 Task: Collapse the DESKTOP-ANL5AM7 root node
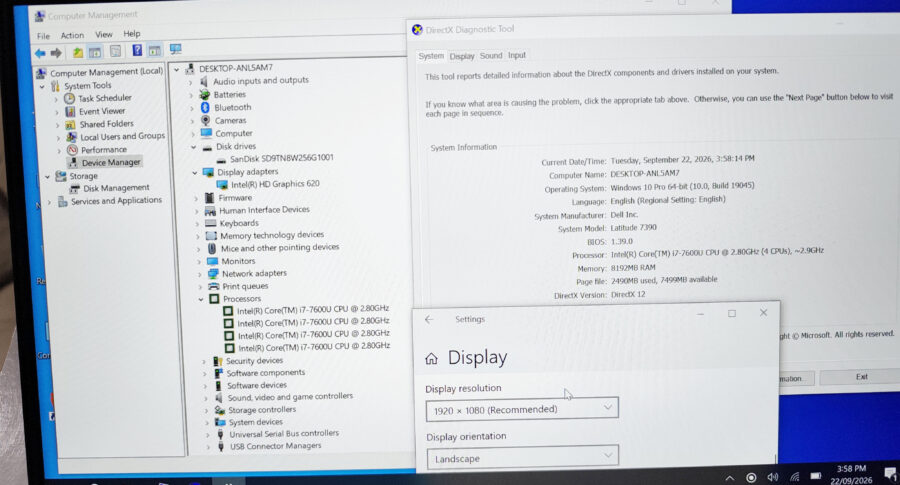pos(177,69)
